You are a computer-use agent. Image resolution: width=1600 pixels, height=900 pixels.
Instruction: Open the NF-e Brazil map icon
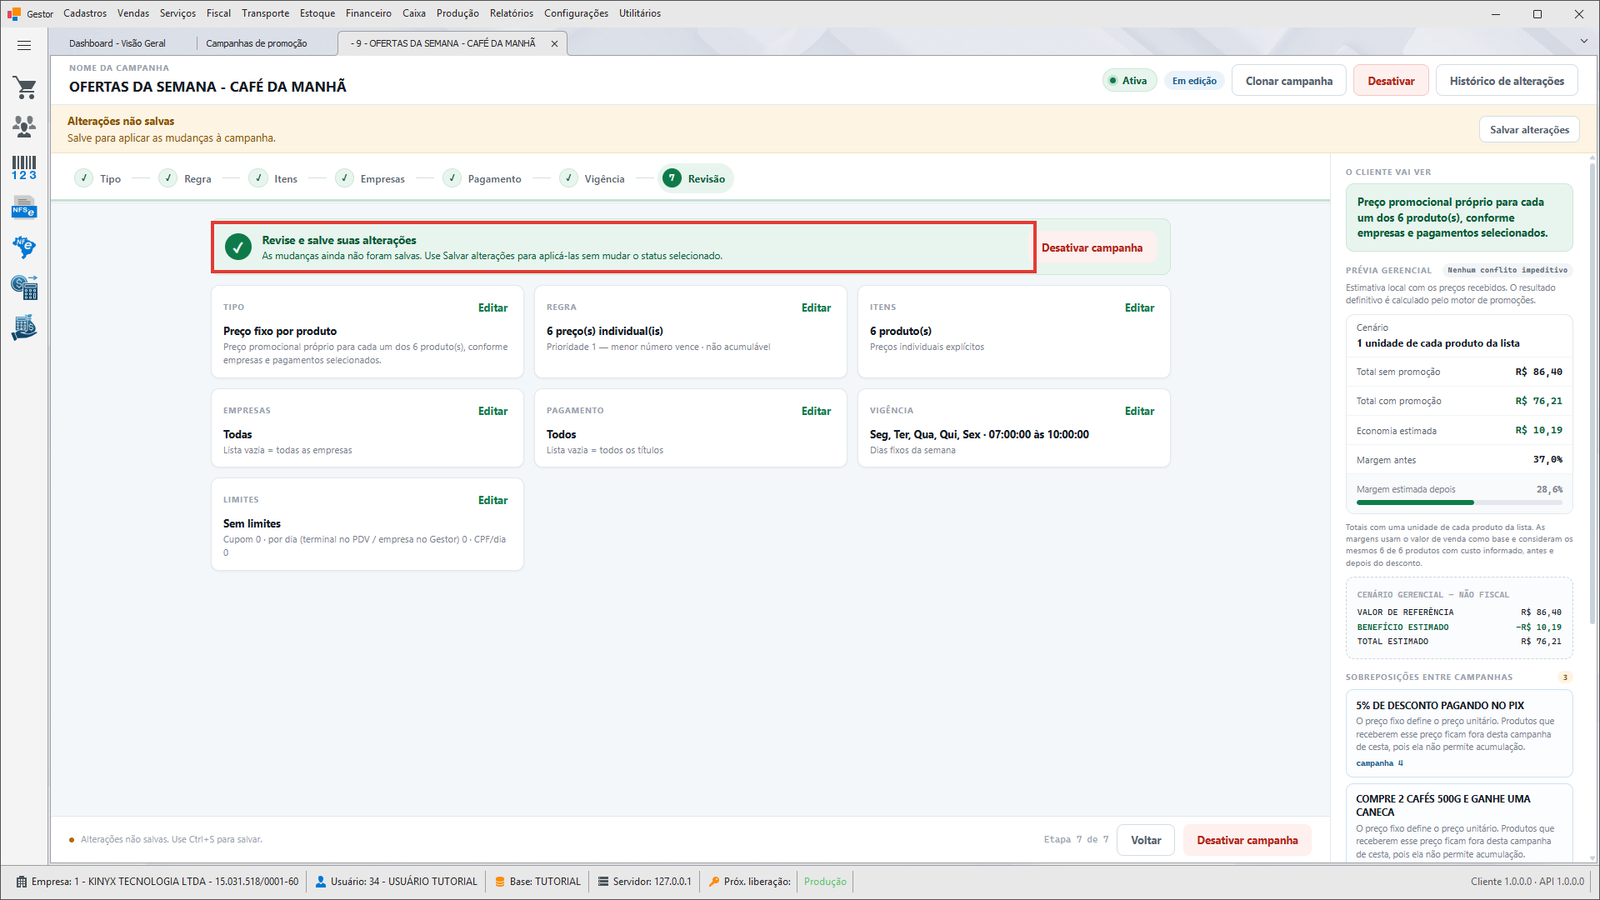coord(24,247)
